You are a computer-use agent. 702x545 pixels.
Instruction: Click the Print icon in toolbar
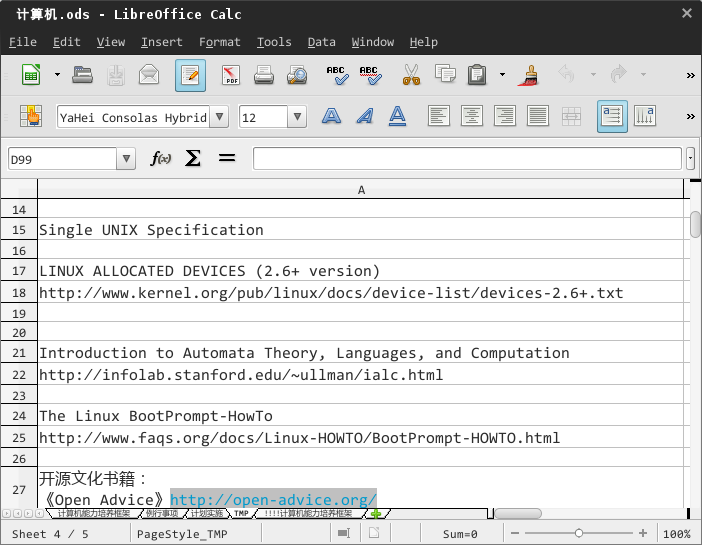tap(264, 75)
